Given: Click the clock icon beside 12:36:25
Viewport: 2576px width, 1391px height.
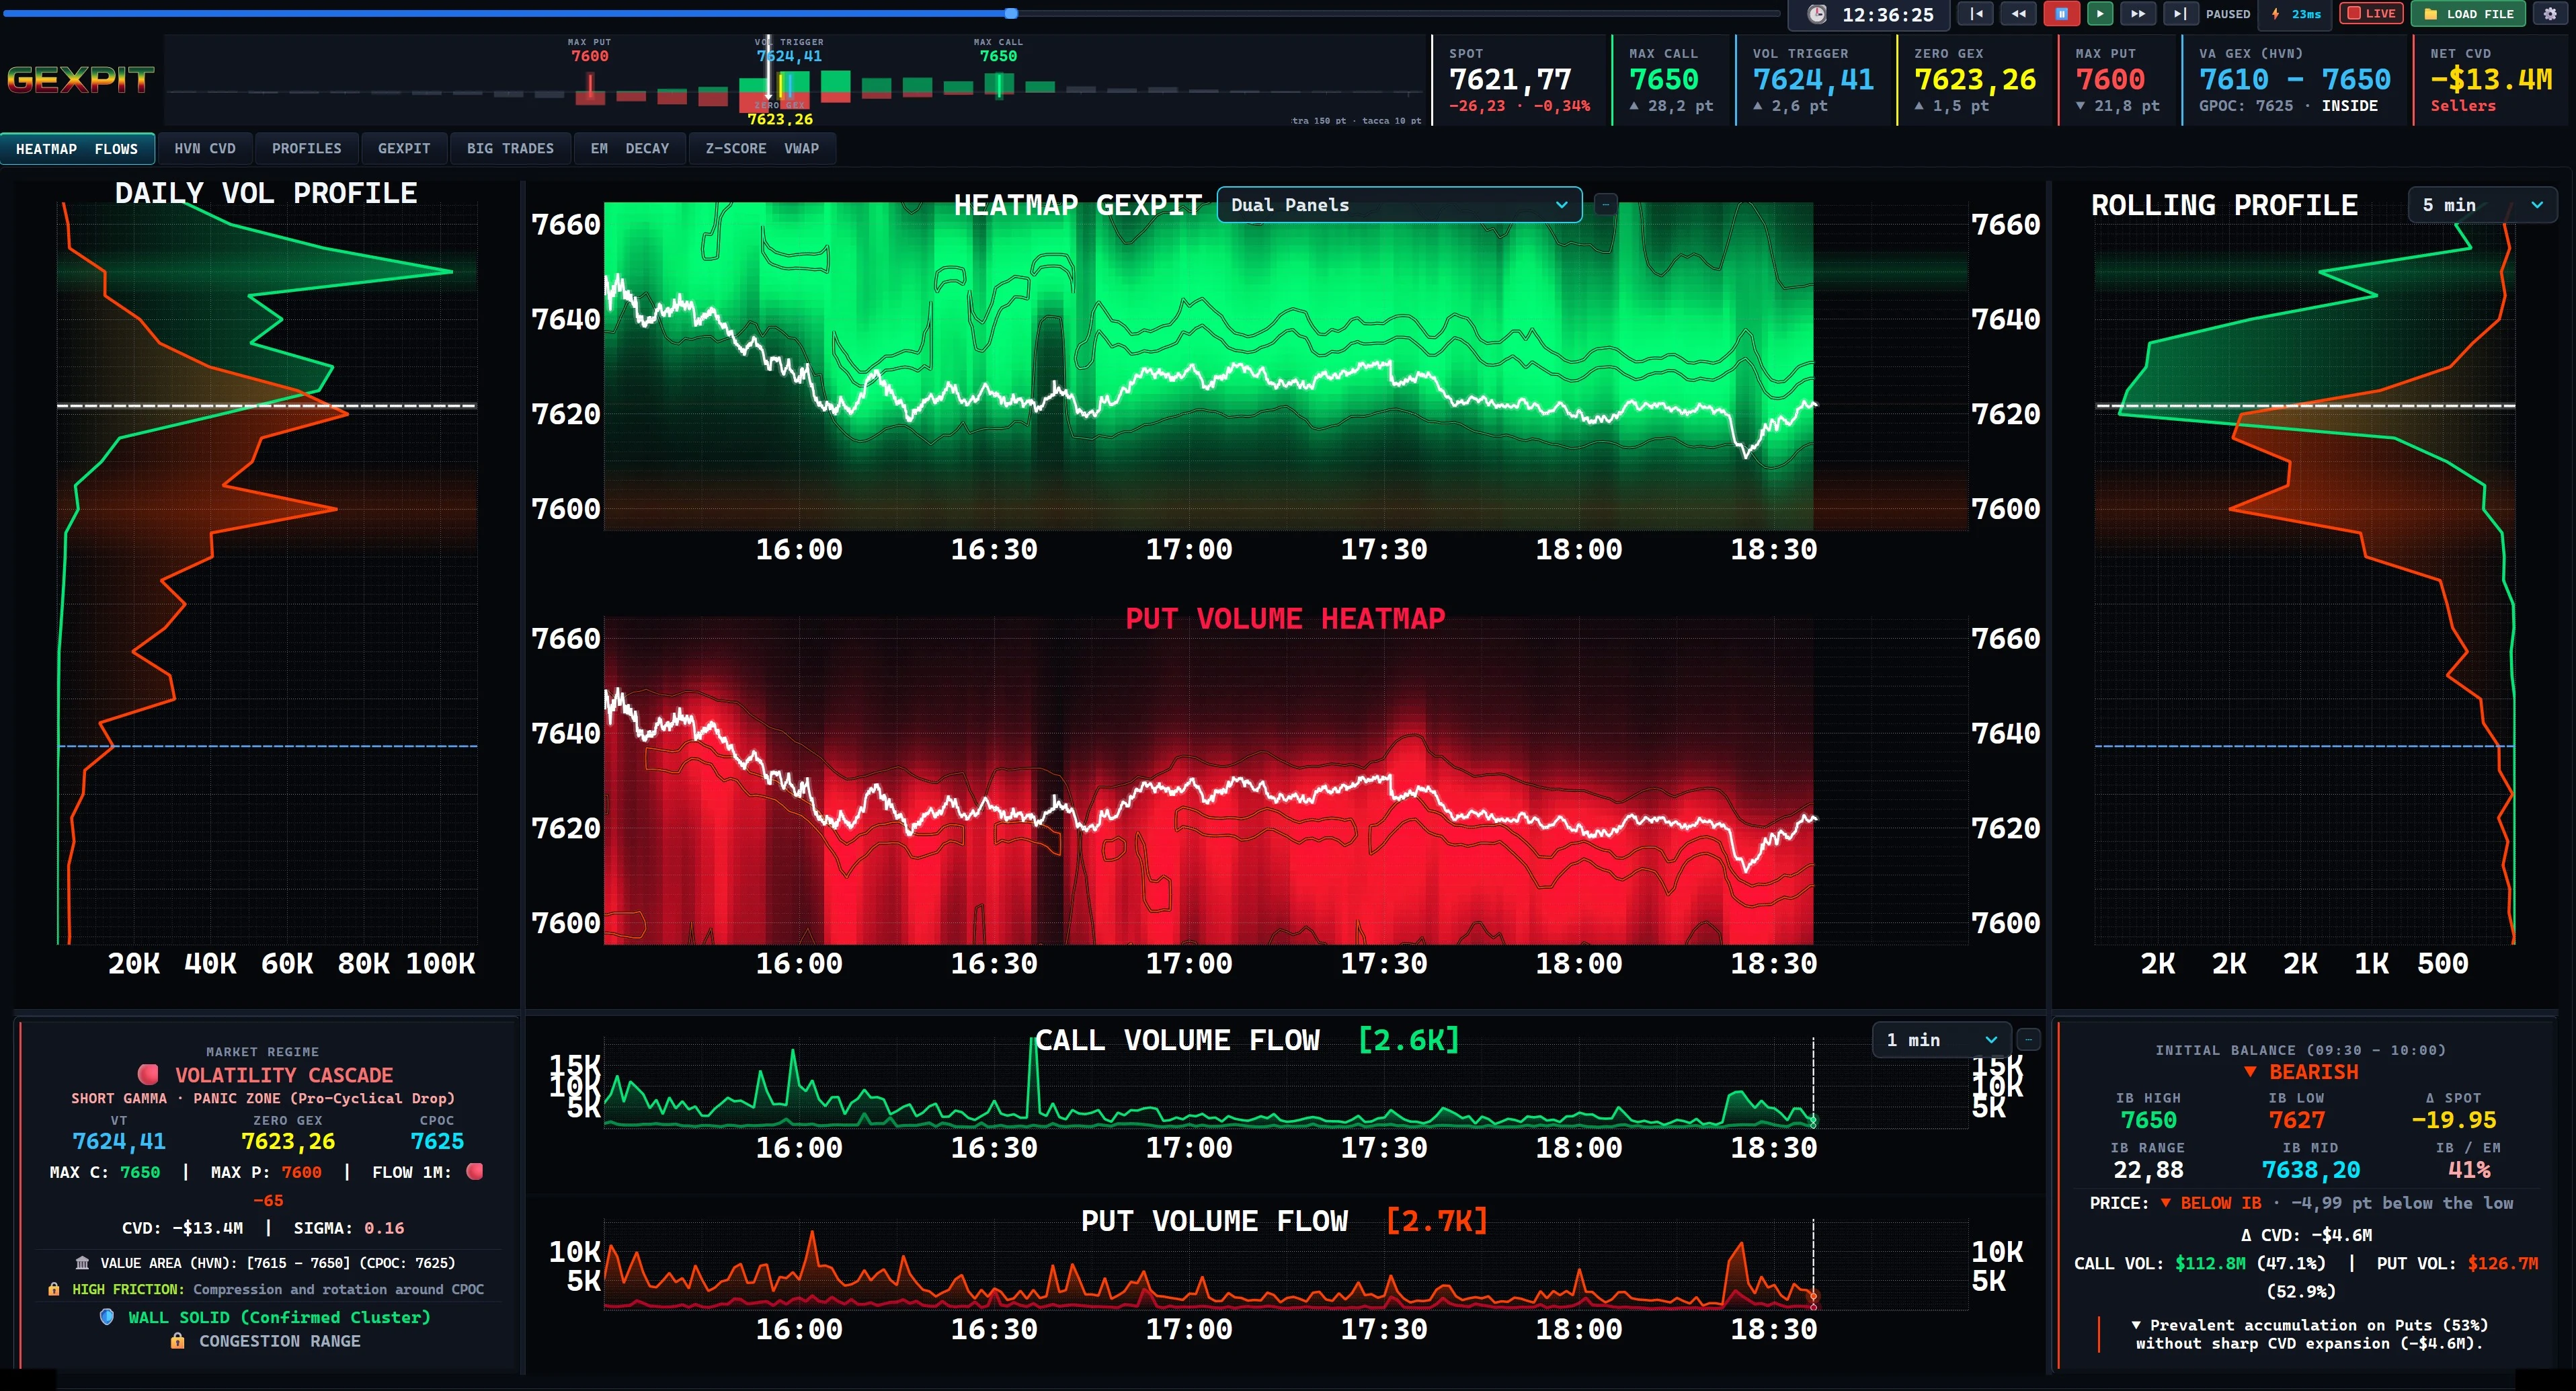Looking at the screenshot, I should (1817, 14).
